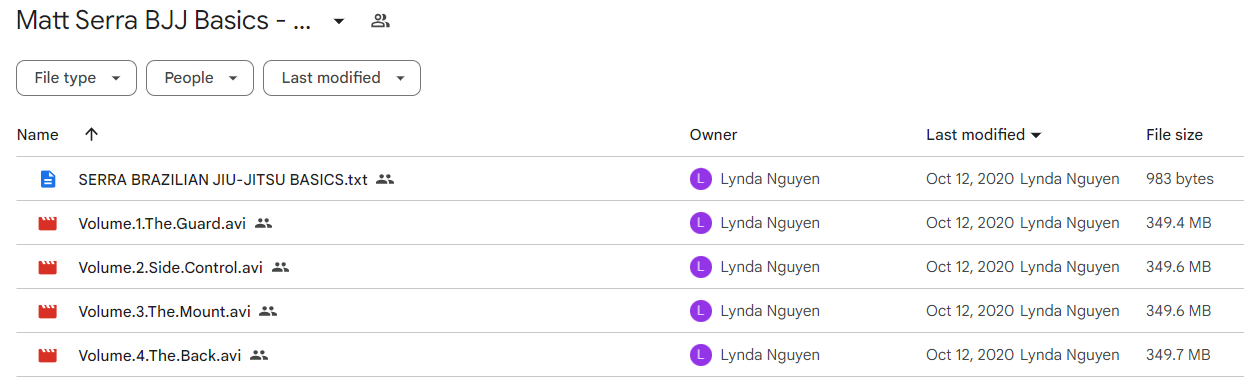Open the Last modified filter chip

click(342, 78)
